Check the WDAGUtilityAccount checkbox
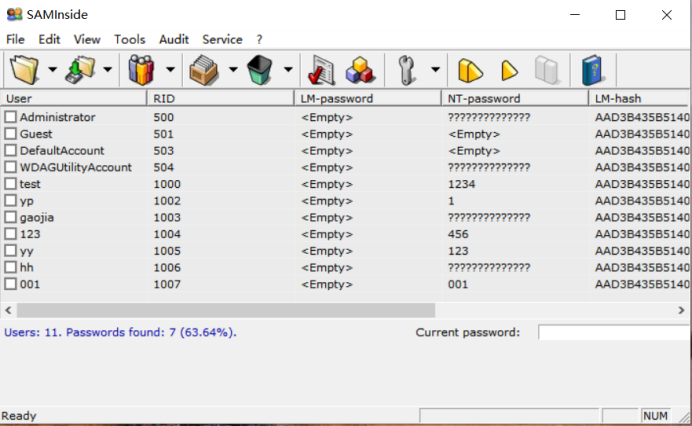 (x=11, y=167)
